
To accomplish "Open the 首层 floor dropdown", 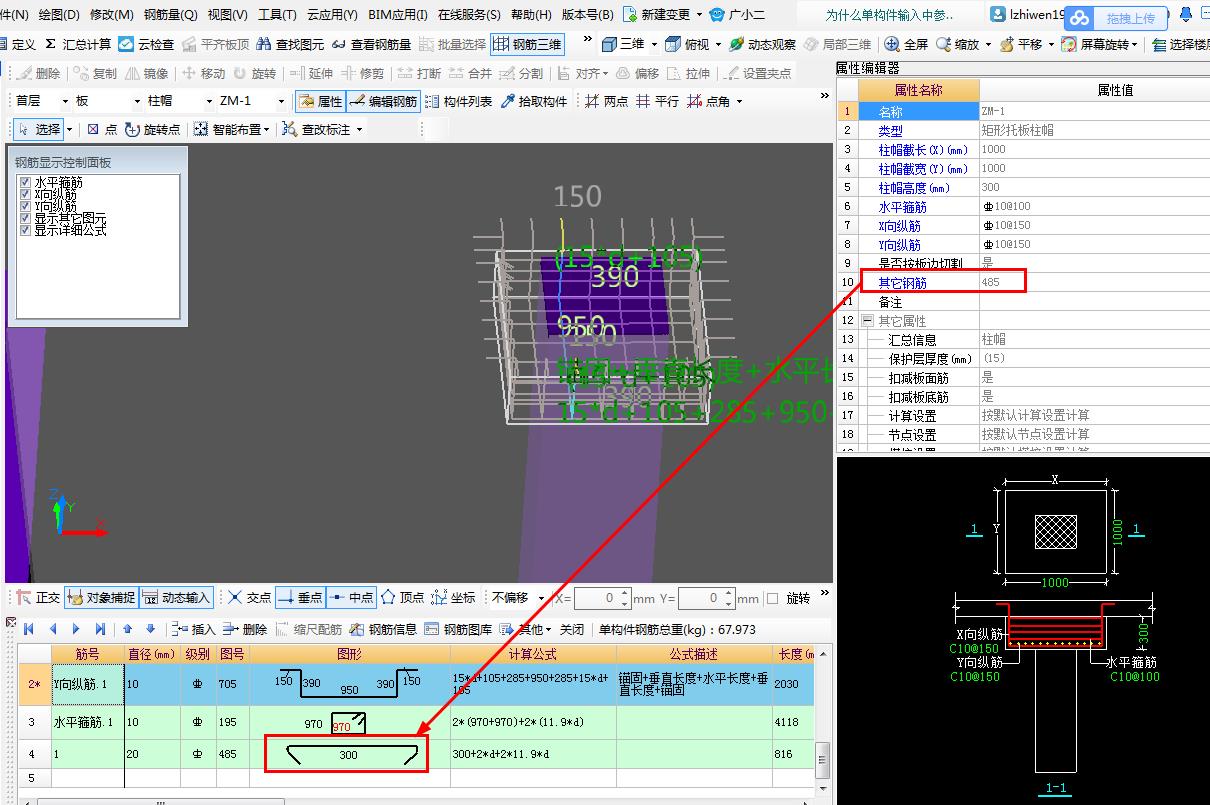I will (66, 101).
